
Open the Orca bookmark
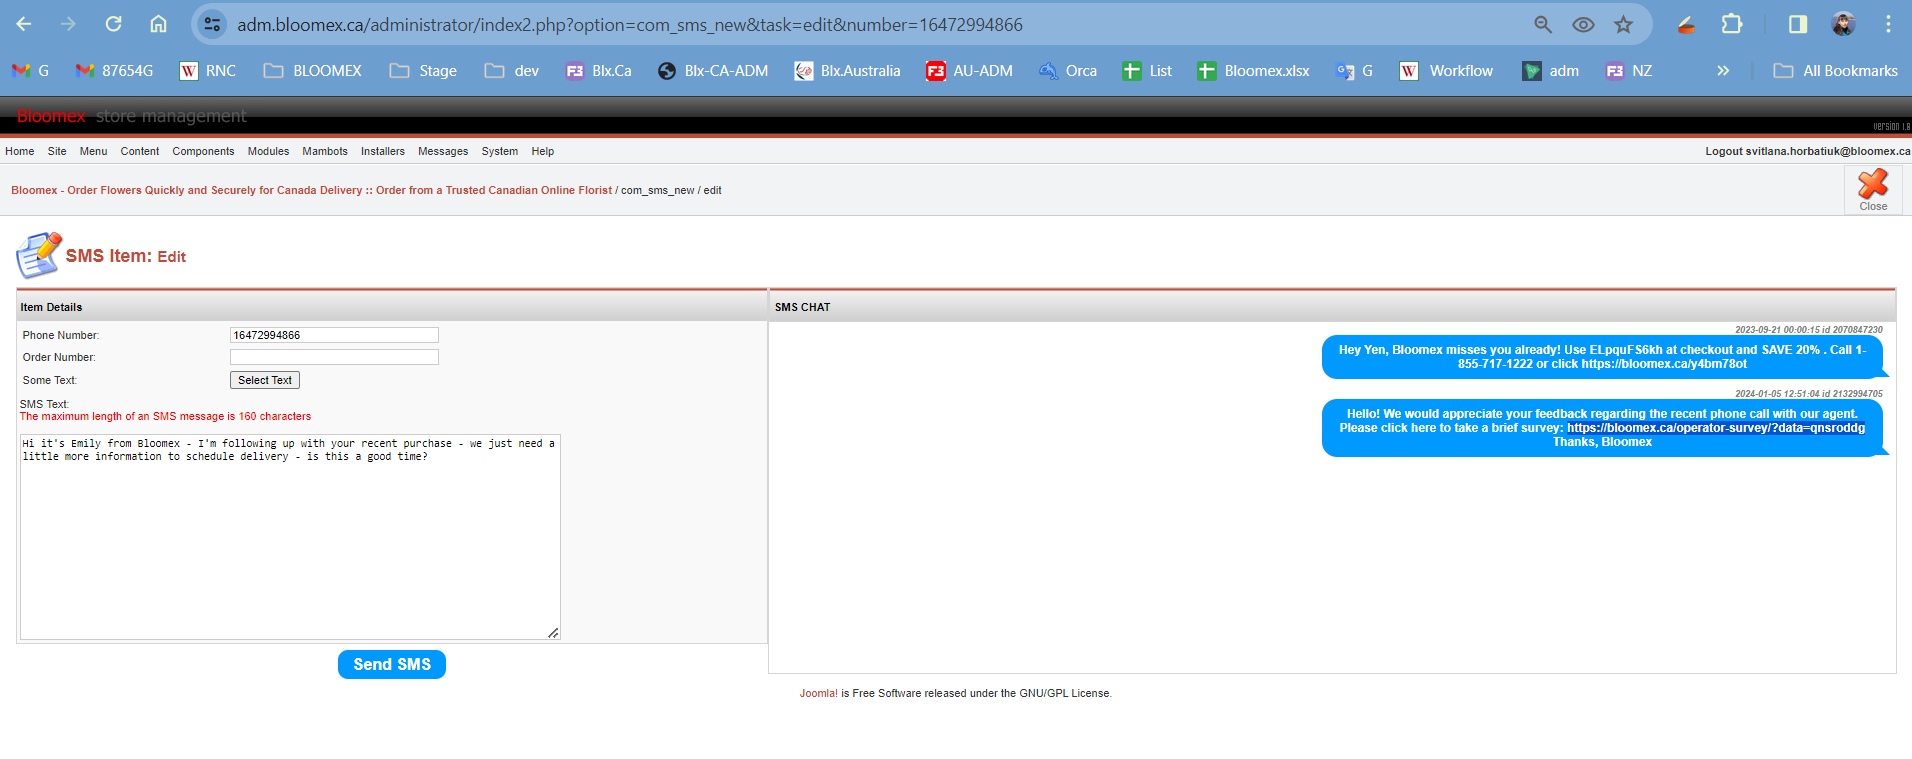(1068, 71)
